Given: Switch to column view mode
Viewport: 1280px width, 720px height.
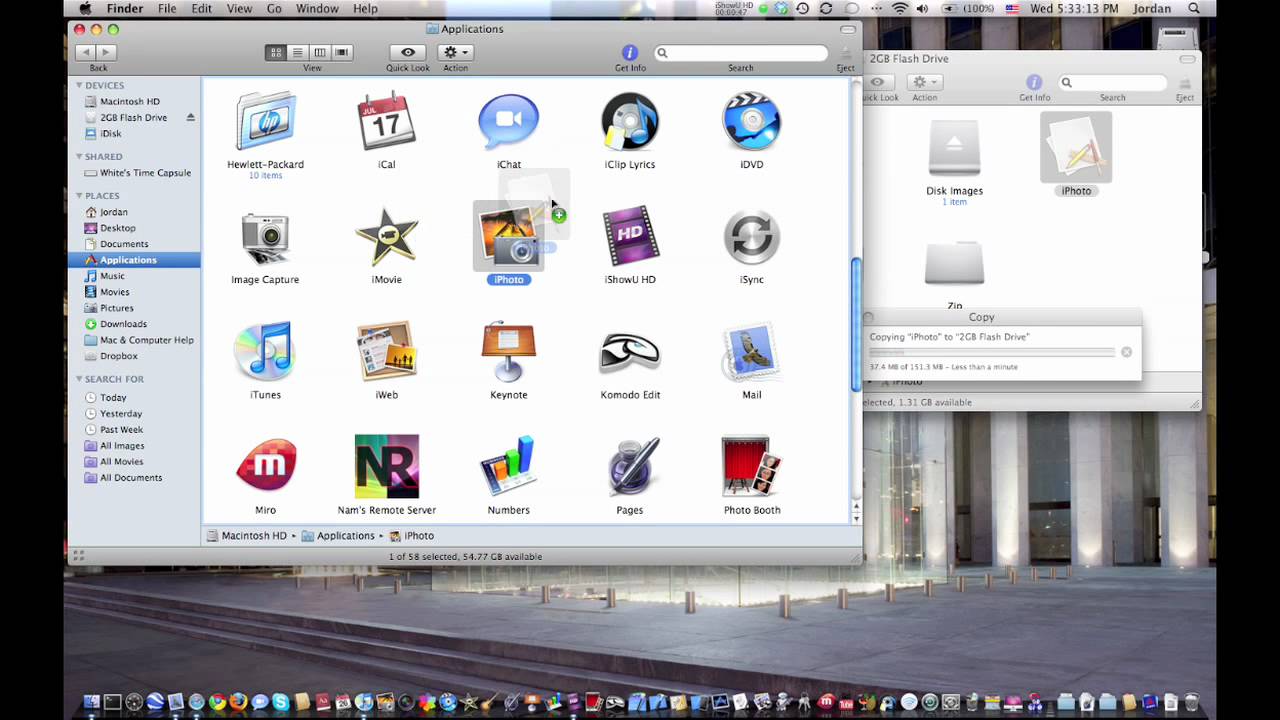Looking at the screenshot, I should tap(319, 52).
